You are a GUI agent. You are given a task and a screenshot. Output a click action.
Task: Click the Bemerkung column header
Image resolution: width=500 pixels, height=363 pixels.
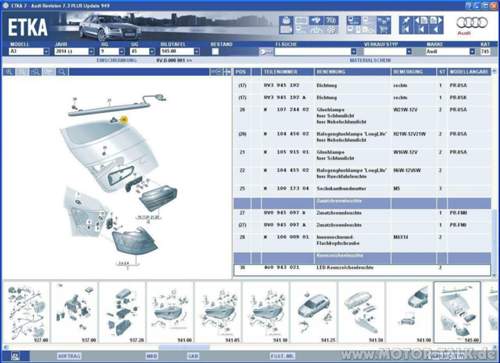point(413,72)
